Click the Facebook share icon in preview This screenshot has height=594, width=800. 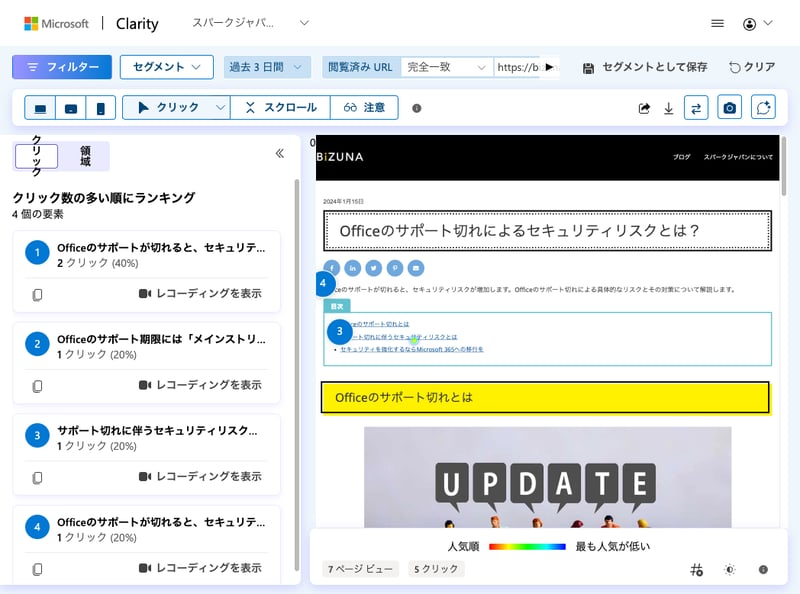[332, 267]
